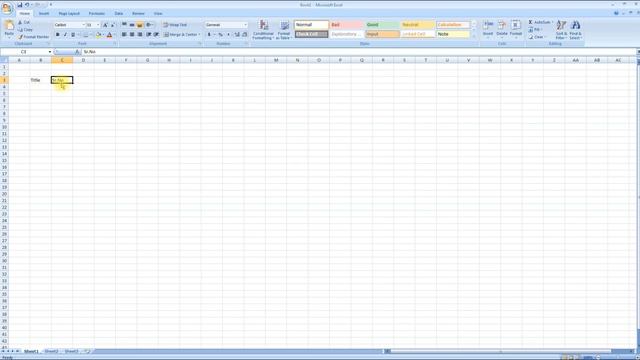Open the Merge & Center dropdown arrow

199,35
